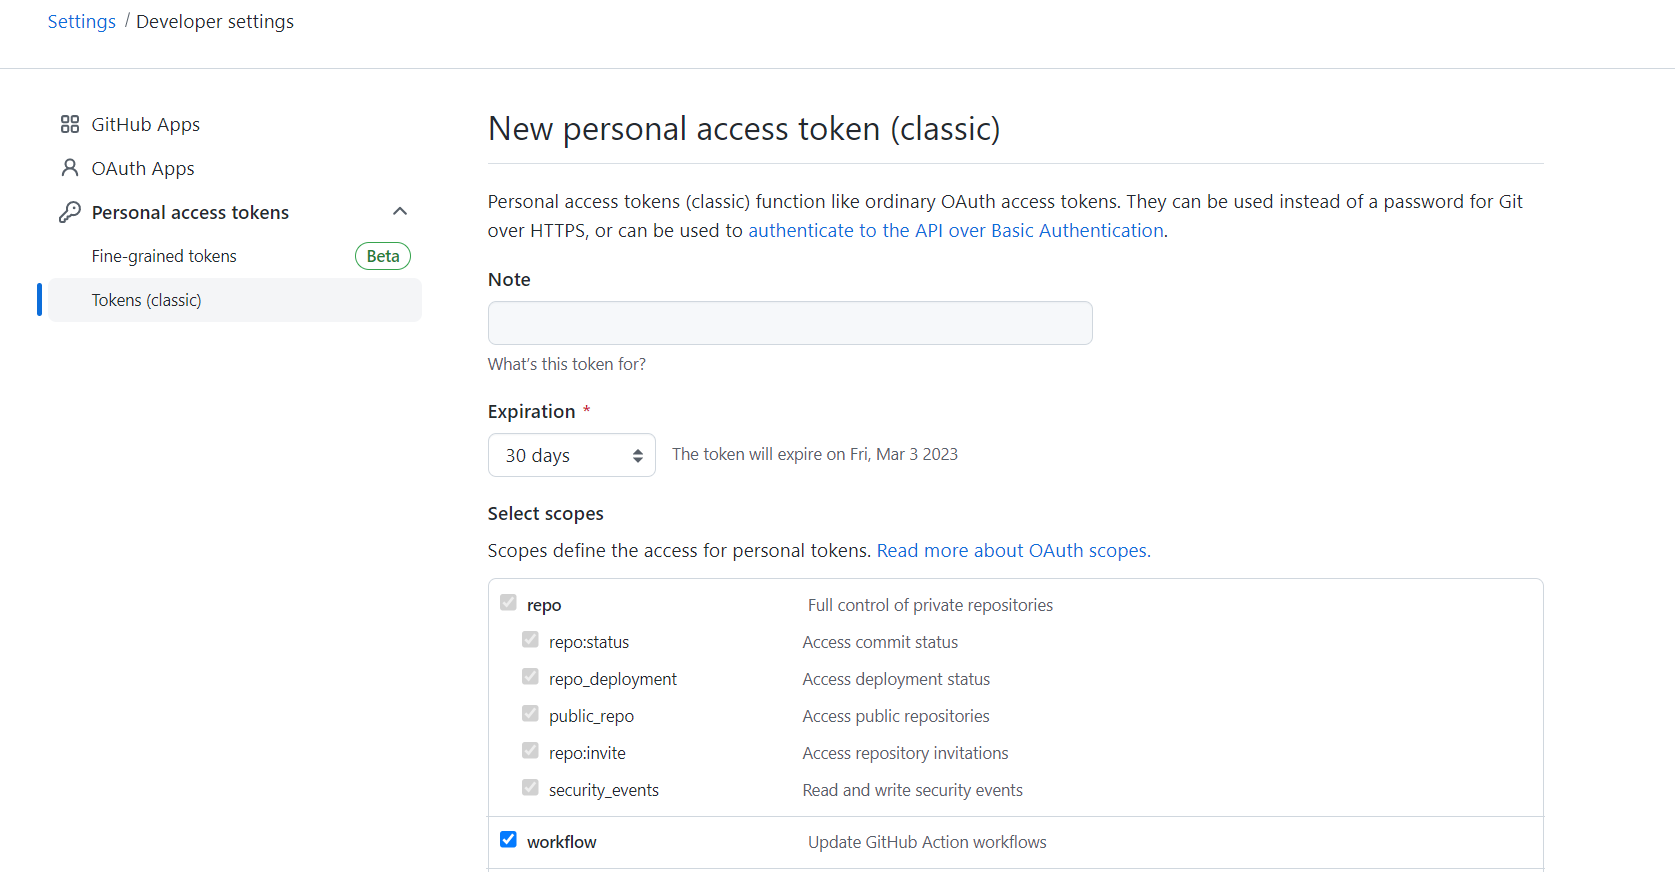Collapse the Personal access tokens section chevron
Viewport: 1675px width, 872px height.
(x=400, y=211)
